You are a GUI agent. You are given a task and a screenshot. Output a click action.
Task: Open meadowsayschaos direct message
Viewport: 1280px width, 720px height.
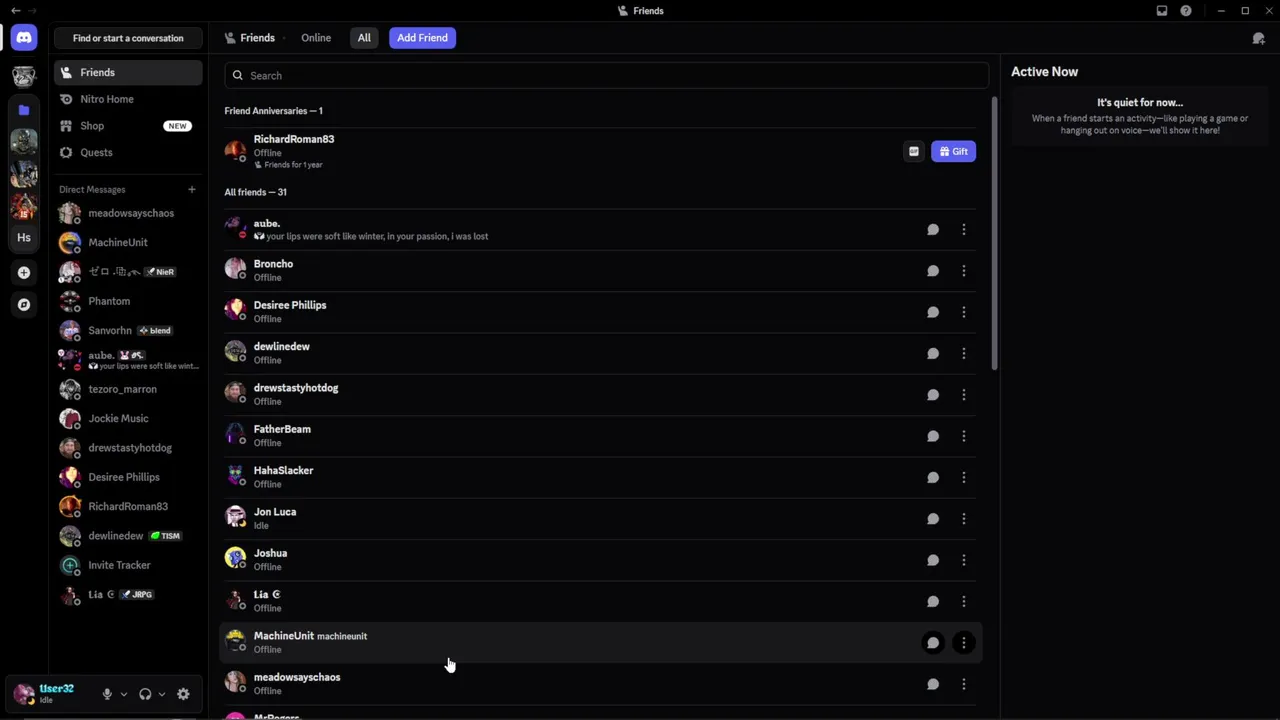(x=128, y=213)
